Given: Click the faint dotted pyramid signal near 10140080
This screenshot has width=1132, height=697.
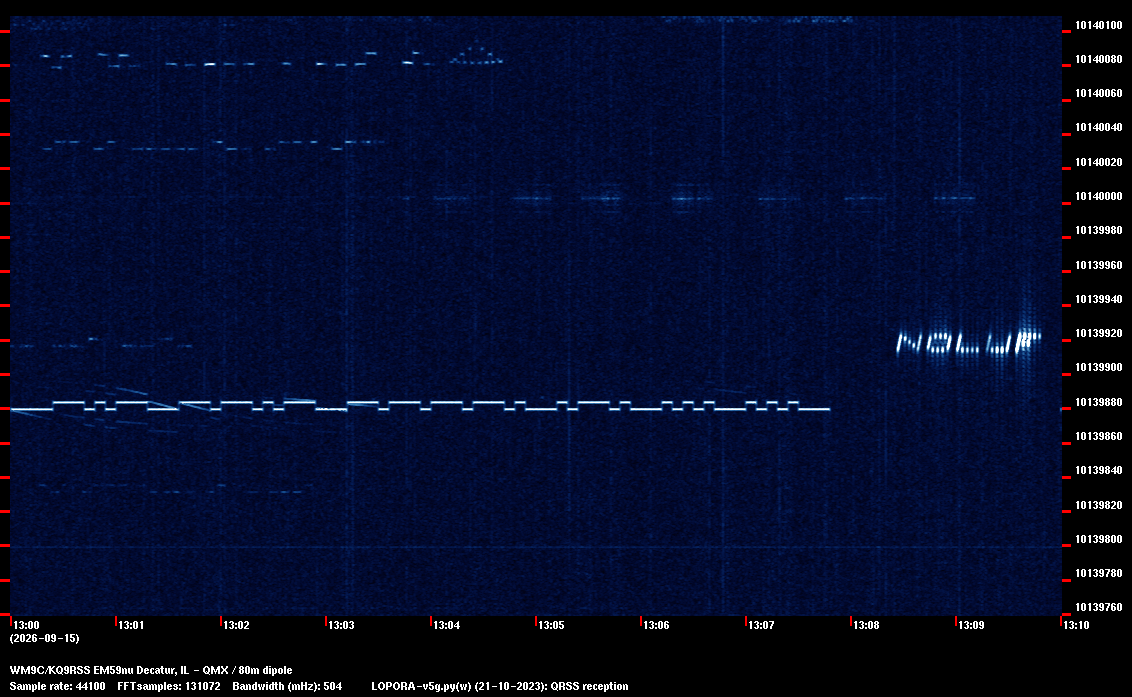Looking at the screenshot, I should 476,56.
